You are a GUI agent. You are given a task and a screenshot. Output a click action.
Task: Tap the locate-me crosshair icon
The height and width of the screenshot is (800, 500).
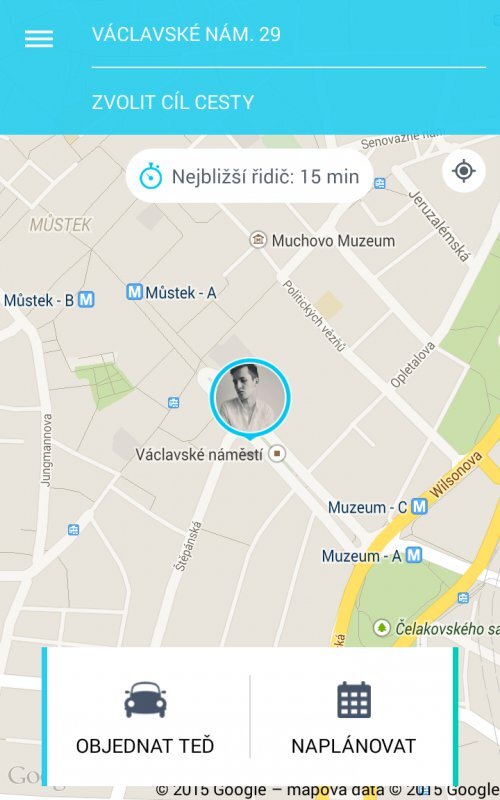pyautogui.click(x=463, y=171)
